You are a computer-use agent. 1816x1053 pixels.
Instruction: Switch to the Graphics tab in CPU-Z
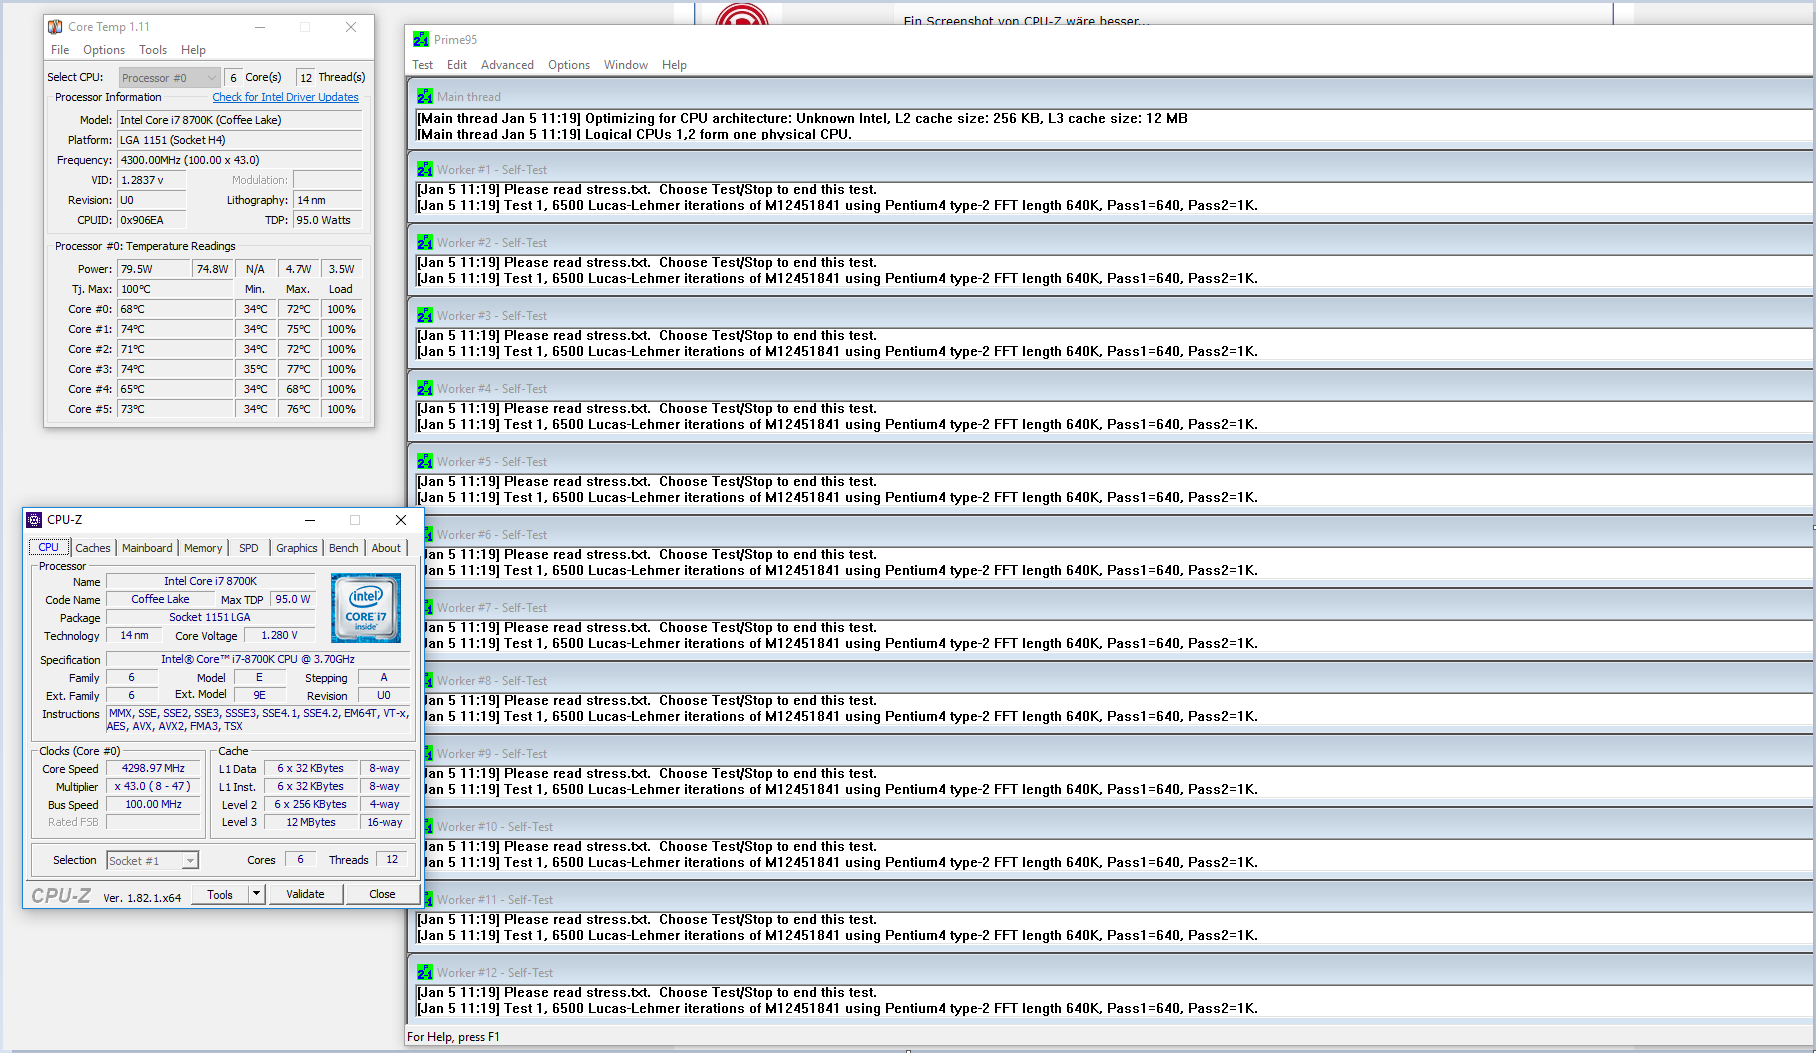click(x=297, y=548)
